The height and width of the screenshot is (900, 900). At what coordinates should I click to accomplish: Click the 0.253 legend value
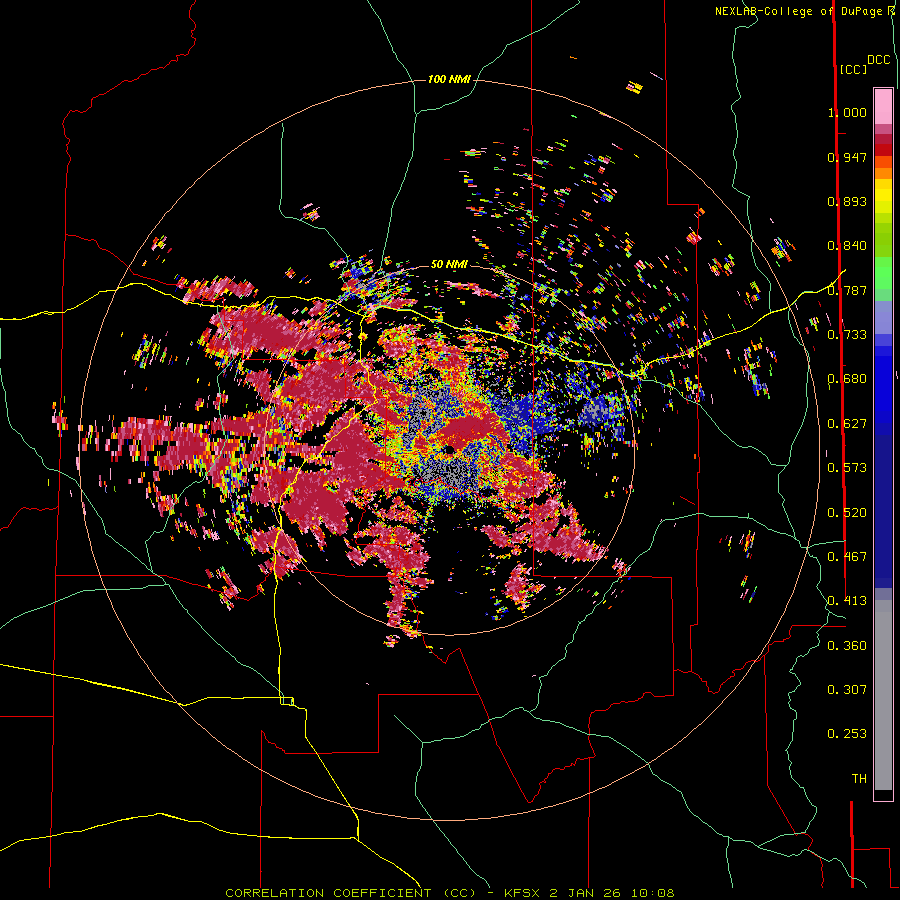847,734
